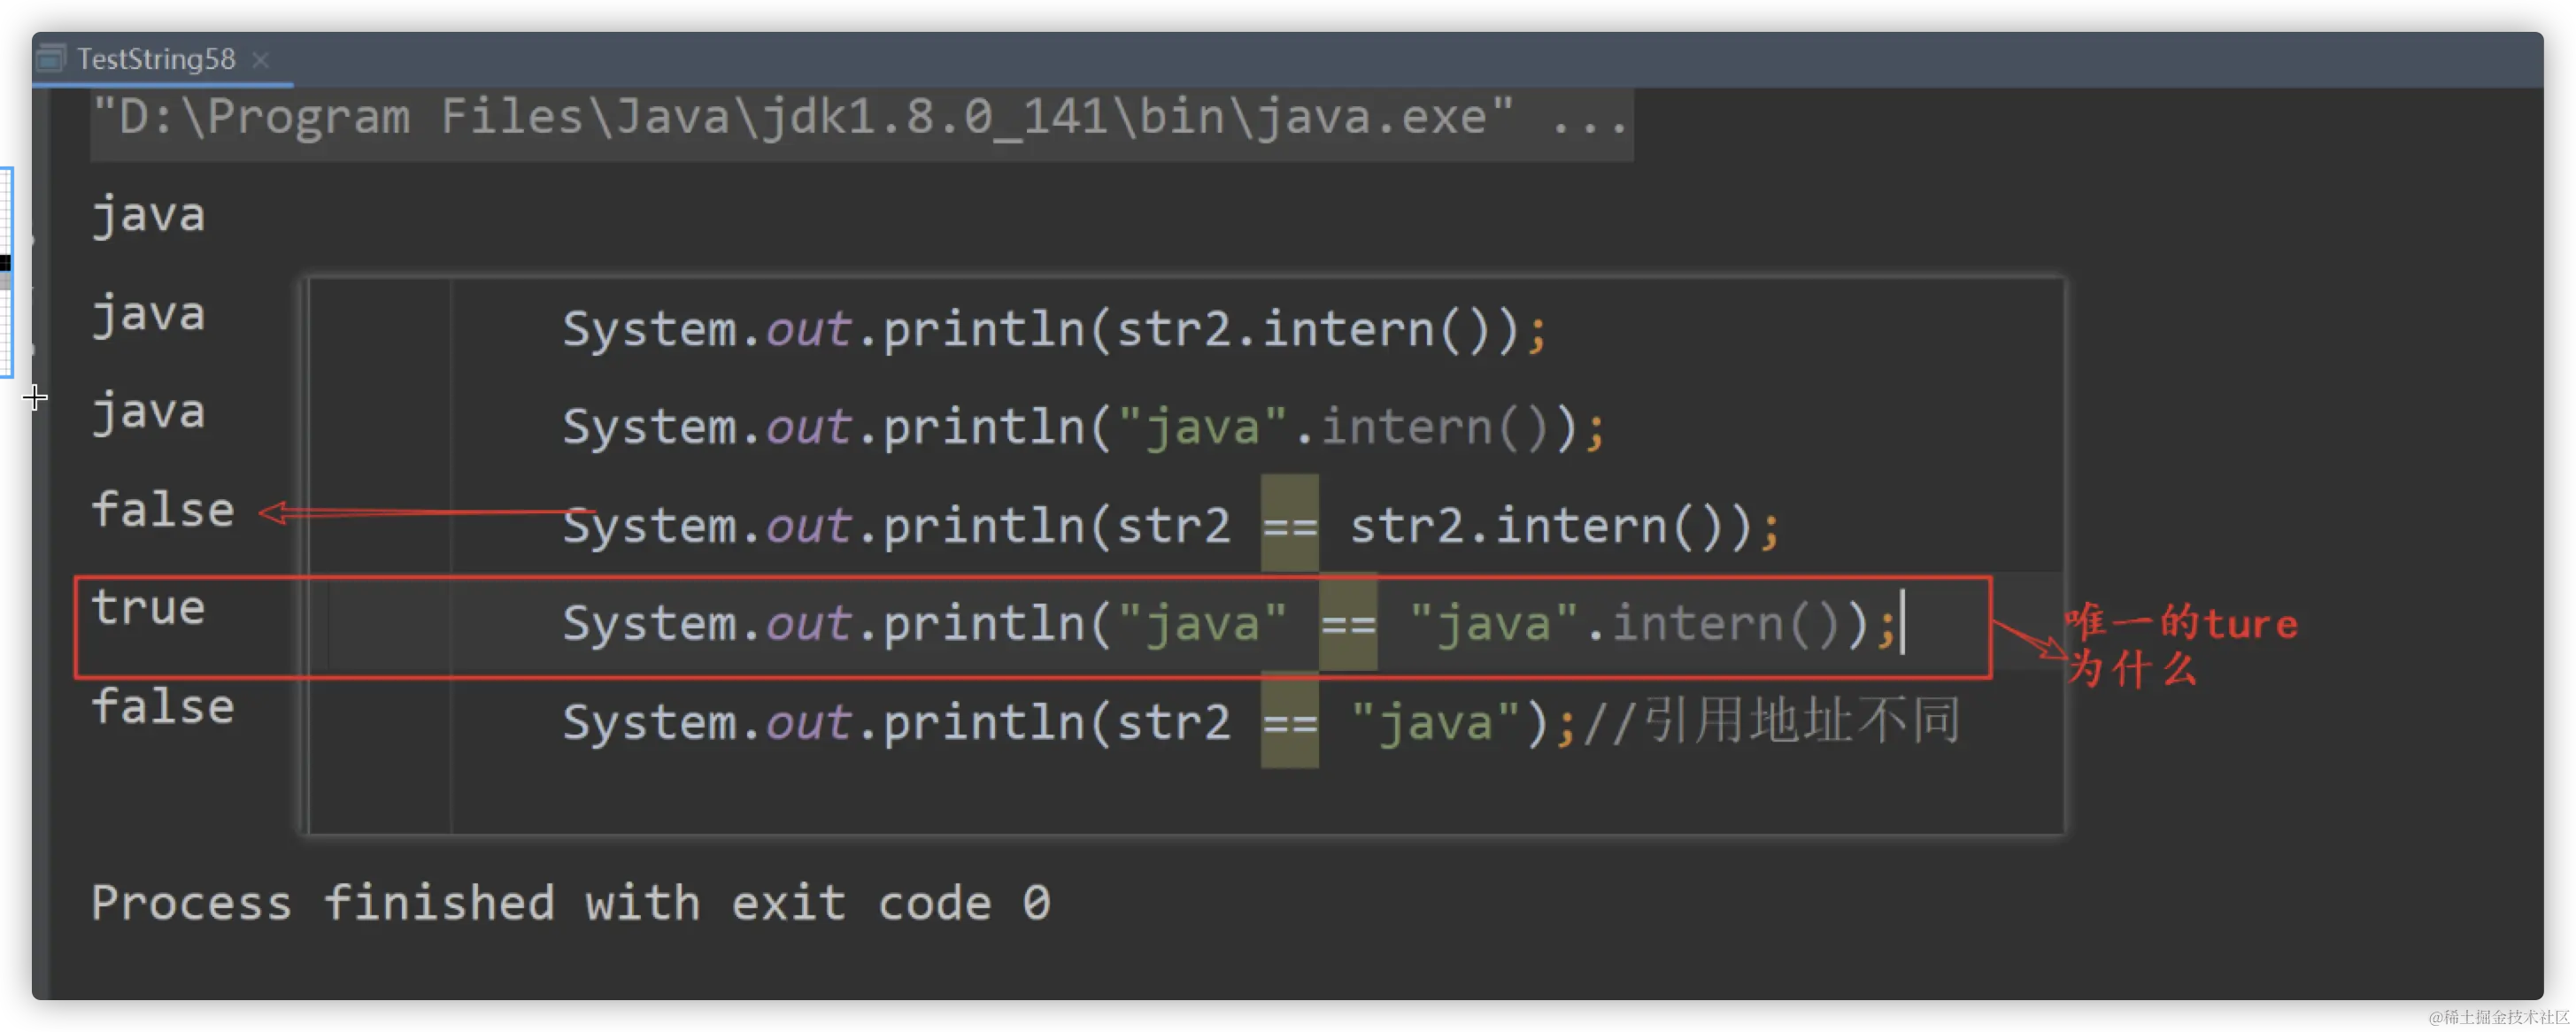2576x1032 pixels.
Task: Select the TestString58 tab label
Action: click(156, 60)
